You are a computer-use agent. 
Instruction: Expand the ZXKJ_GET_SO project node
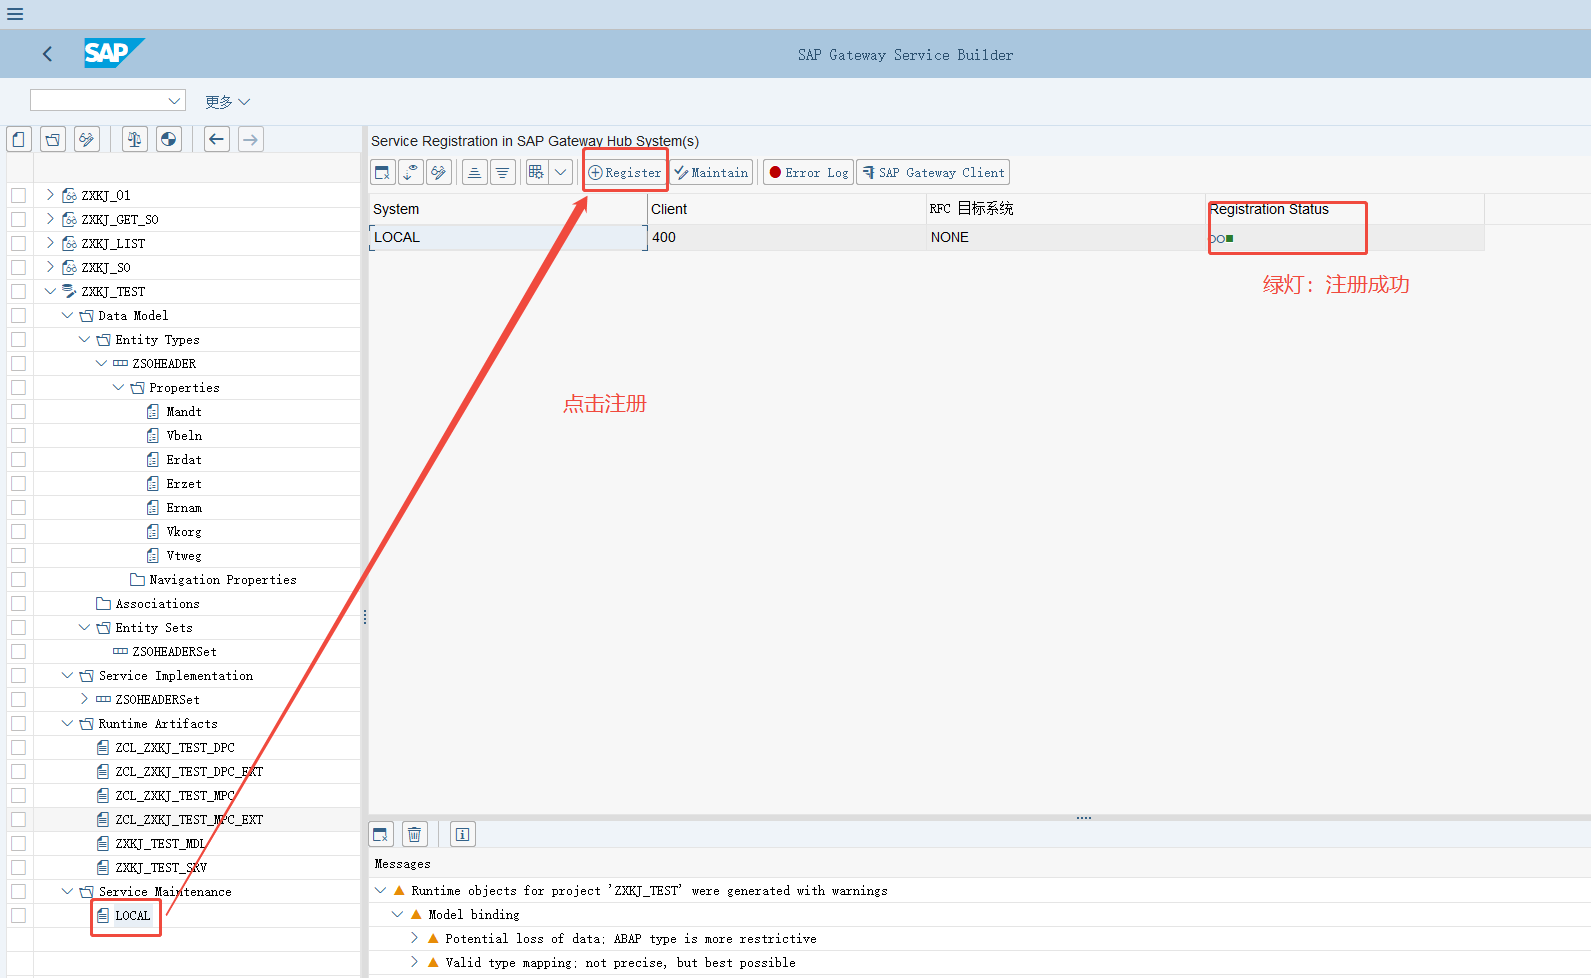coord(50,218)
